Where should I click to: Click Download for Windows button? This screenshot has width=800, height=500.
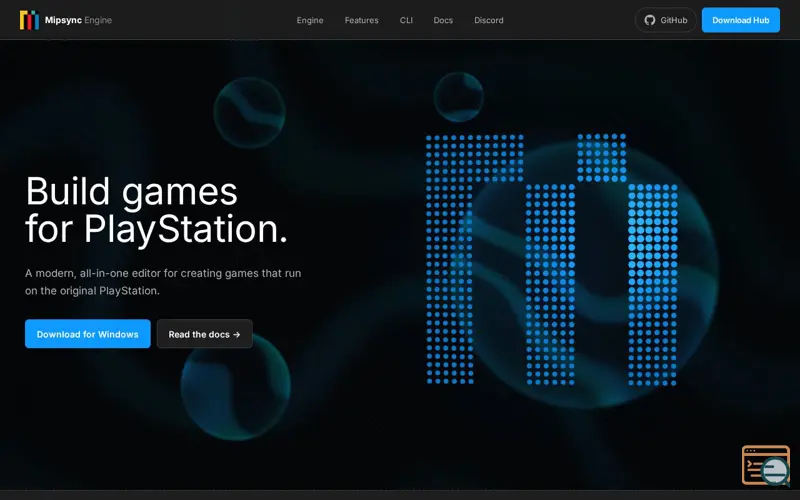coord(88,334)
